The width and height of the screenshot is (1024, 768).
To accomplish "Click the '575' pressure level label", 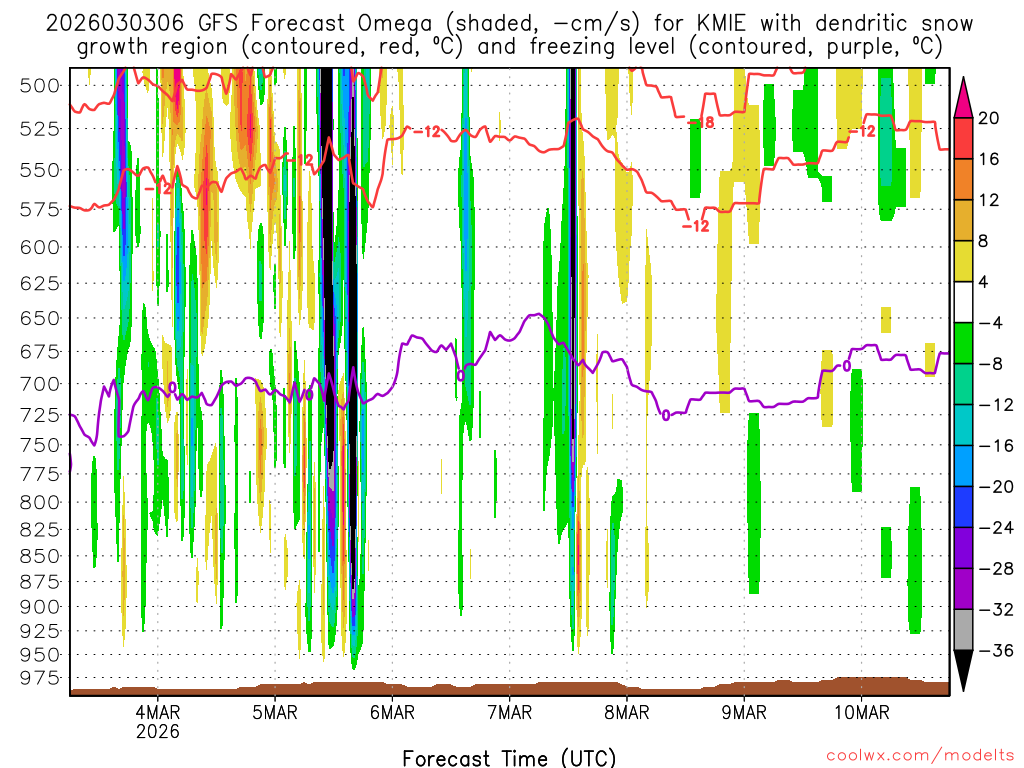I will [40, 210].
